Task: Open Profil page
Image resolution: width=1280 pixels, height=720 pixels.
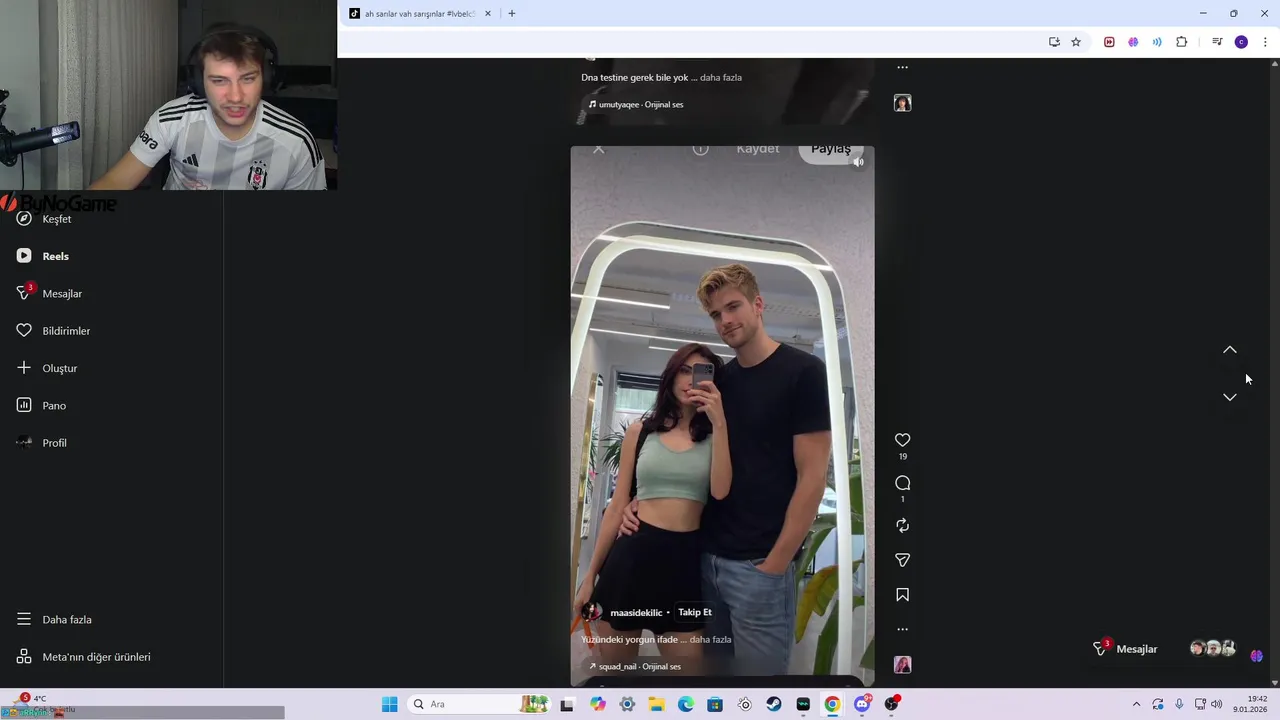Action: pos(41,443)
